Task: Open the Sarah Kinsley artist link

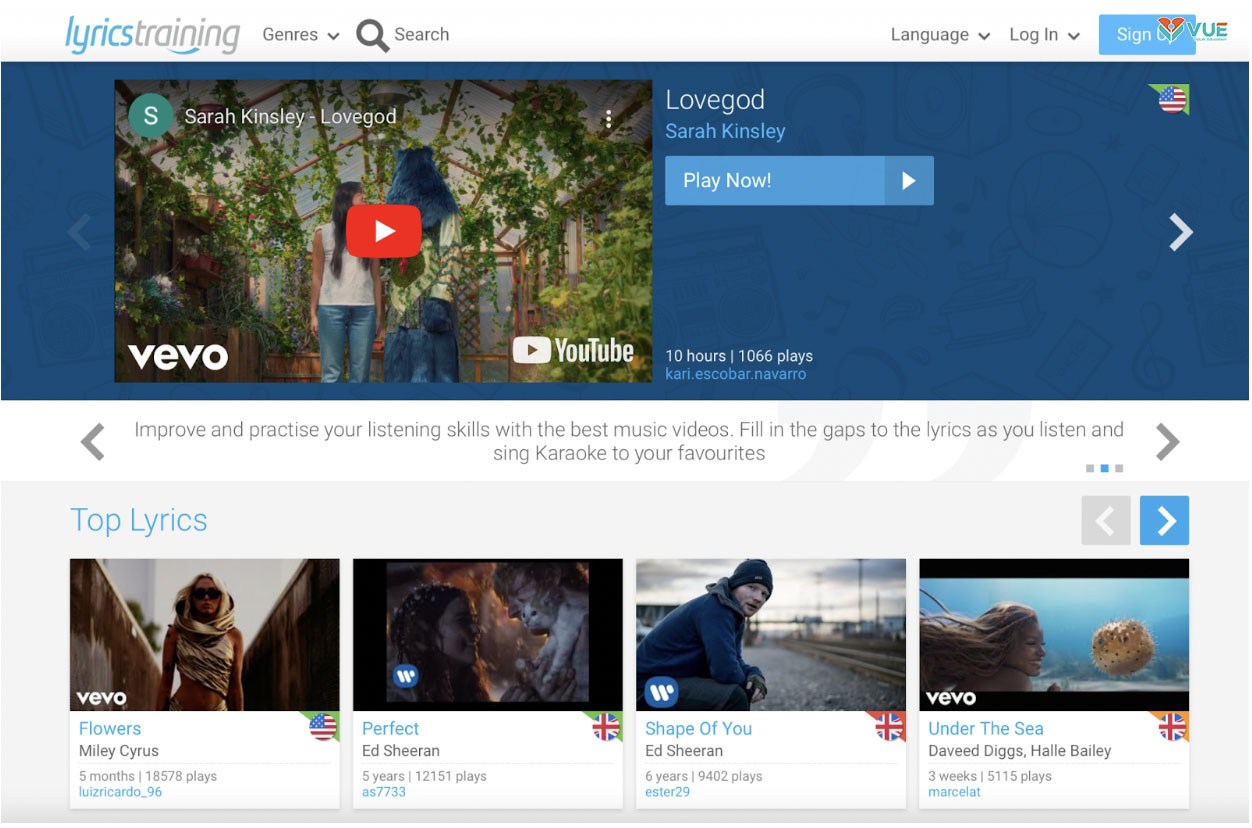Action: 725,131
